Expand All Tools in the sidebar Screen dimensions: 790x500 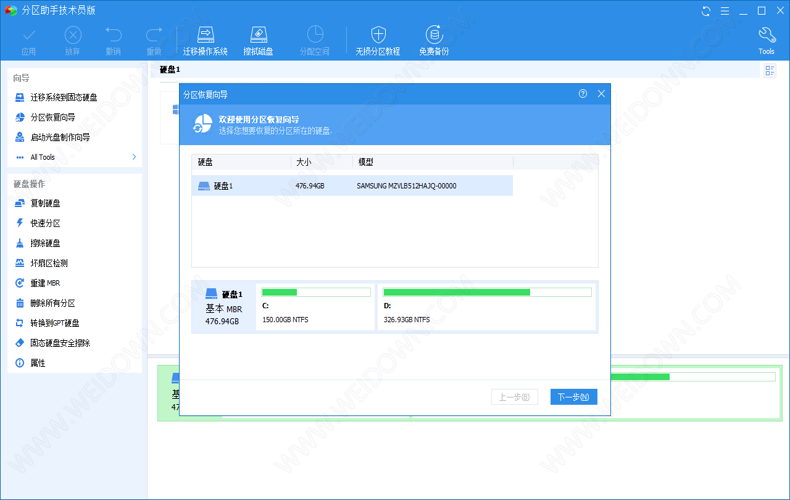coord(134,157)
